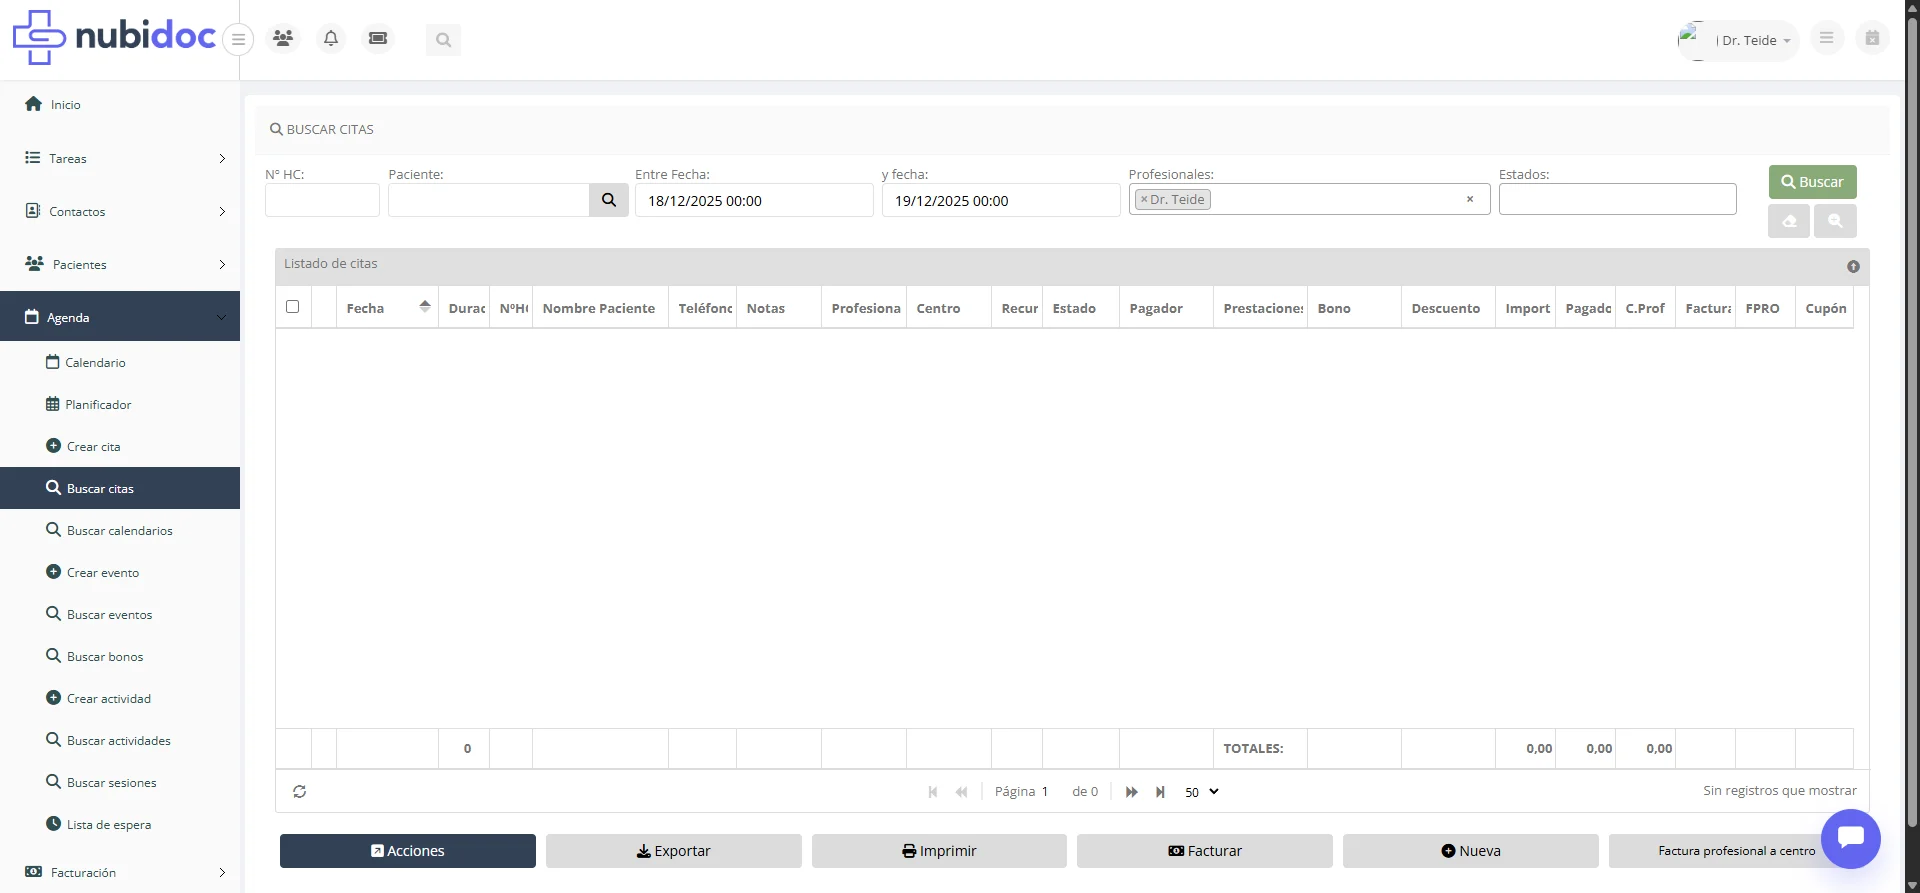
Task: Open Buscar eventos in sidebar
Action: (120, 614)
